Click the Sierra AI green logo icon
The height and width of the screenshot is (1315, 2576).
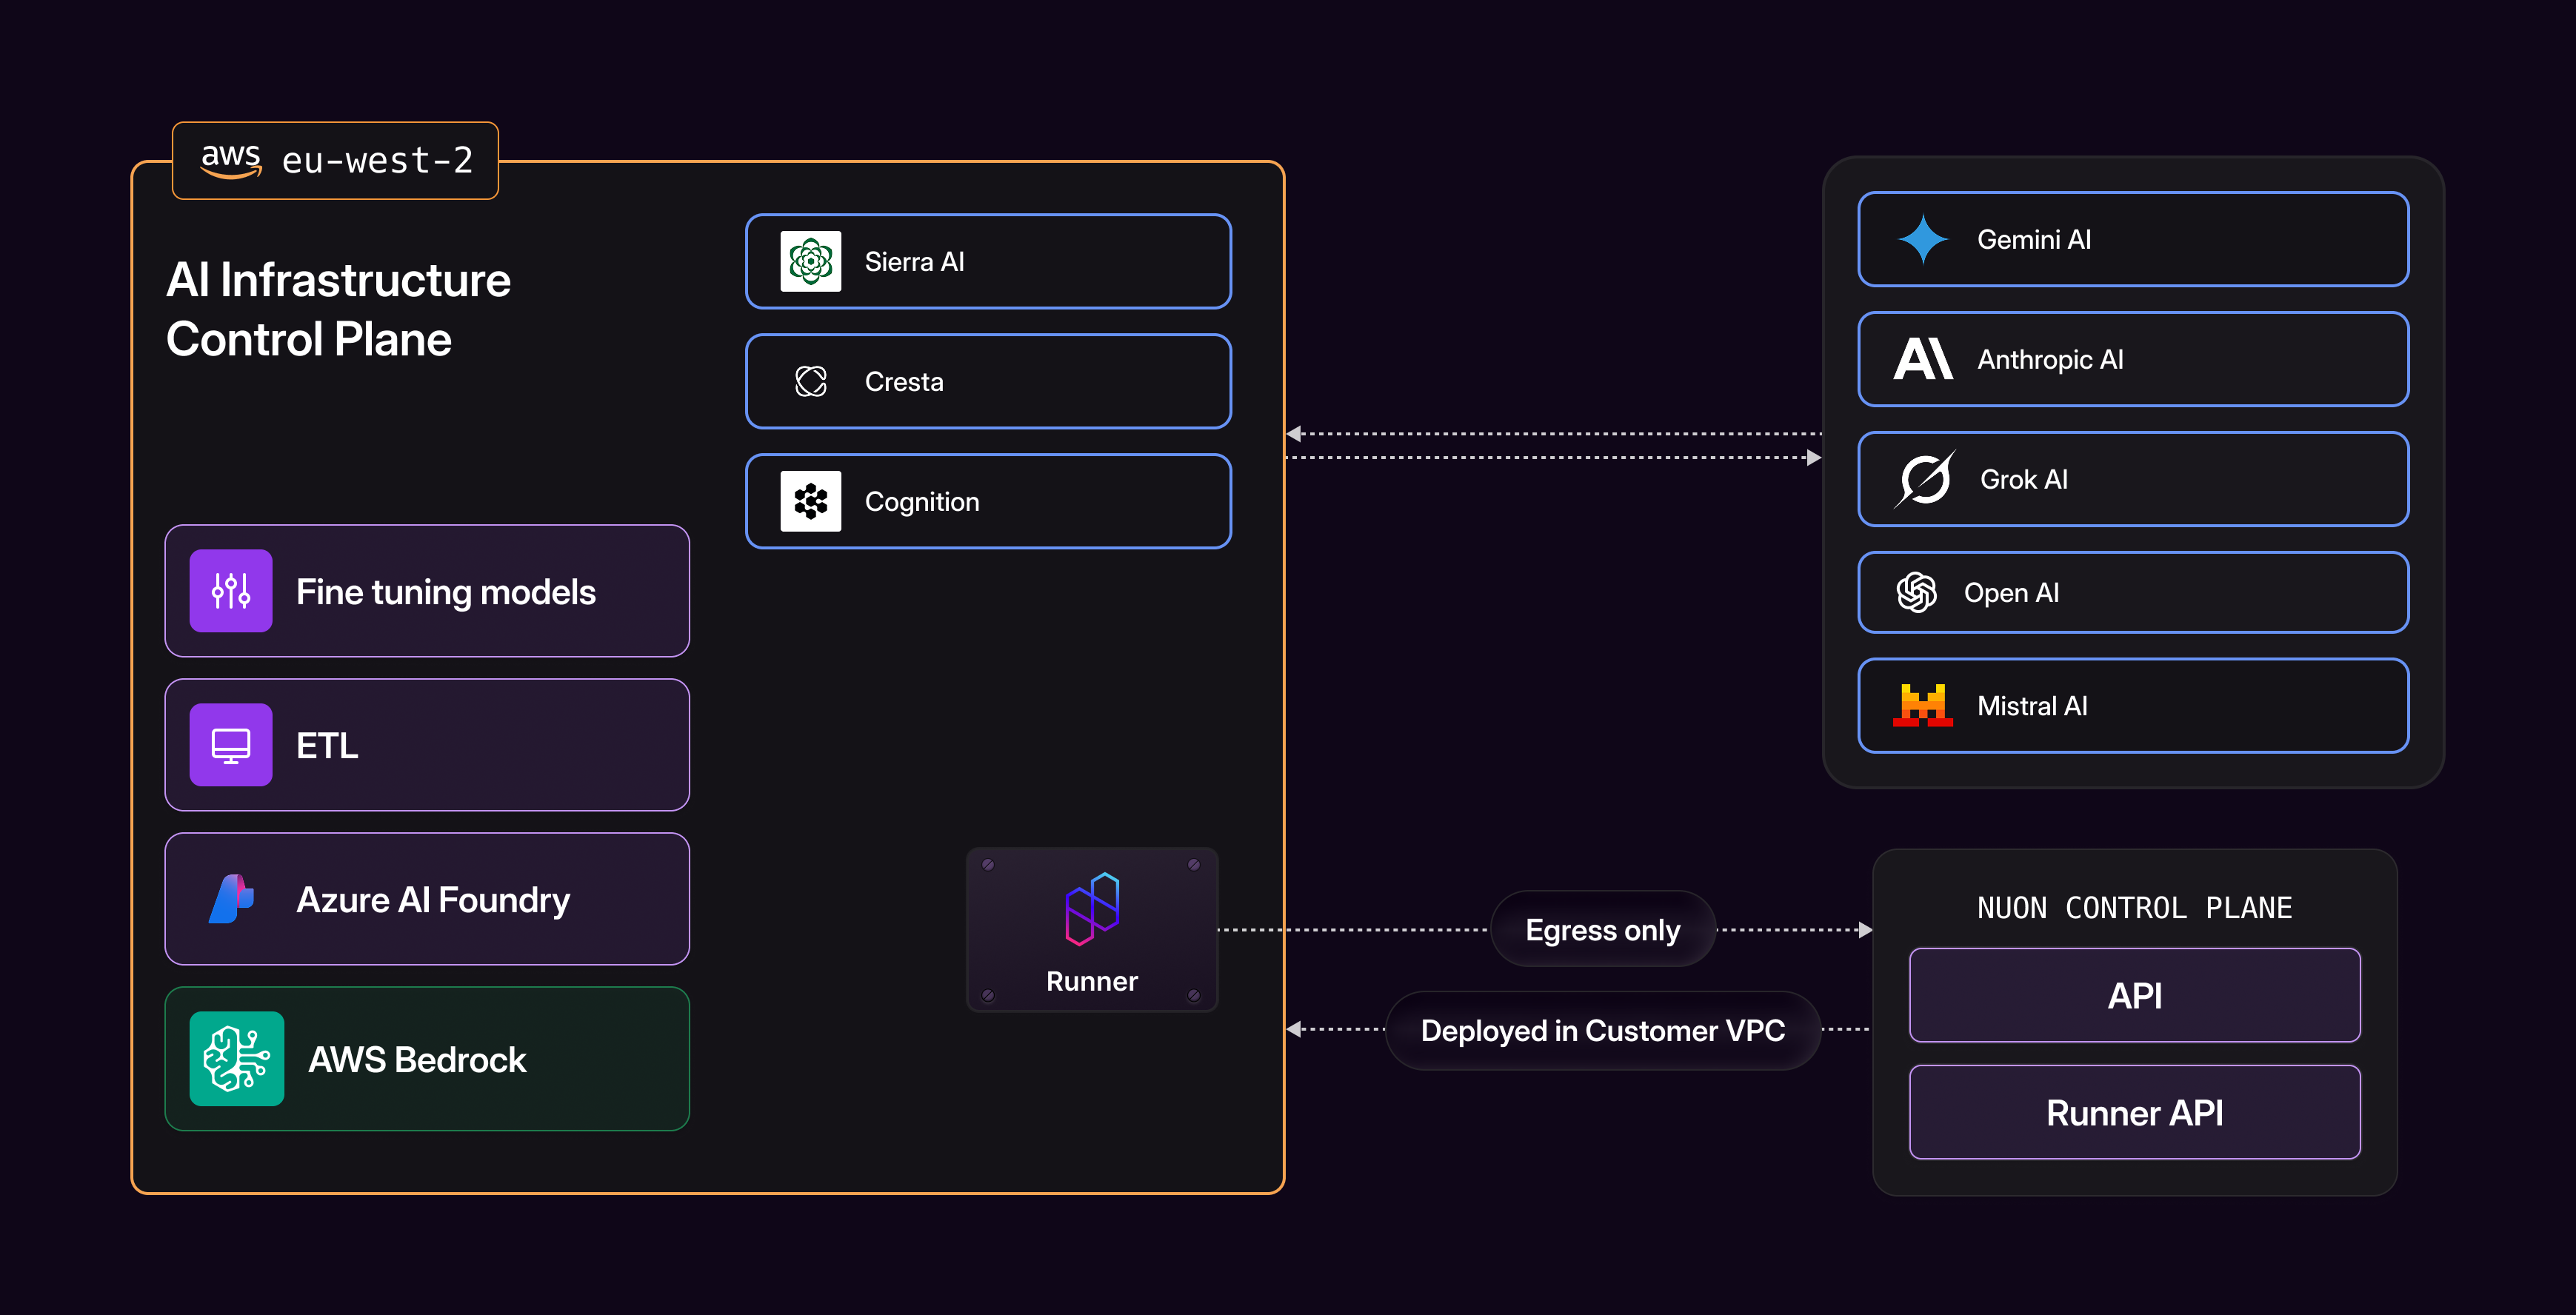(810, 262)
